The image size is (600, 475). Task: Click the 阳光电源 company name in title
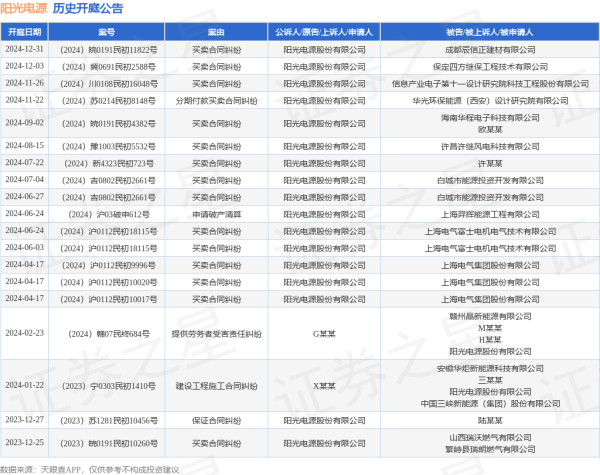[24, 9]
